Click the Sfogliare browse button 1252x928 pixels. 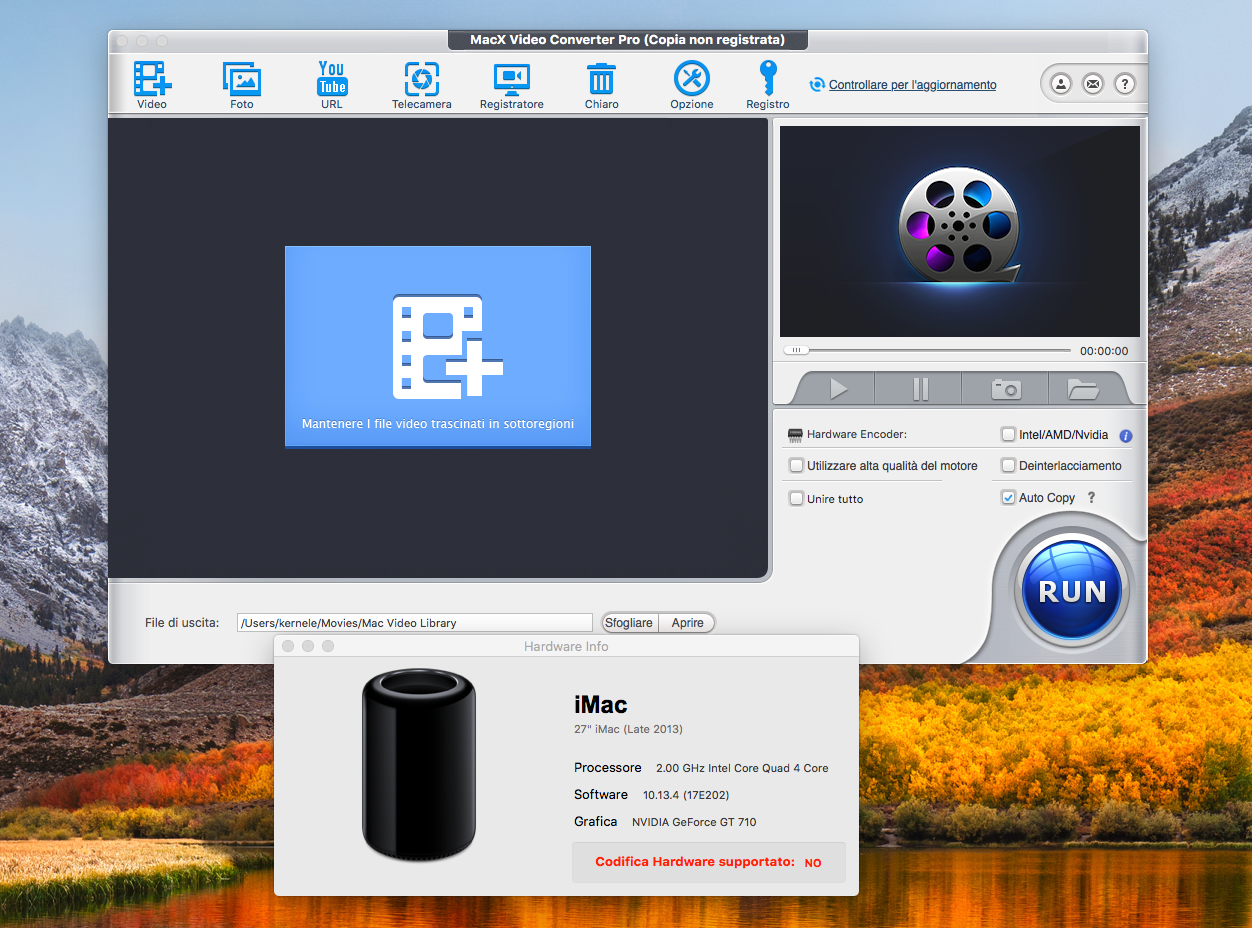(629, 623)
